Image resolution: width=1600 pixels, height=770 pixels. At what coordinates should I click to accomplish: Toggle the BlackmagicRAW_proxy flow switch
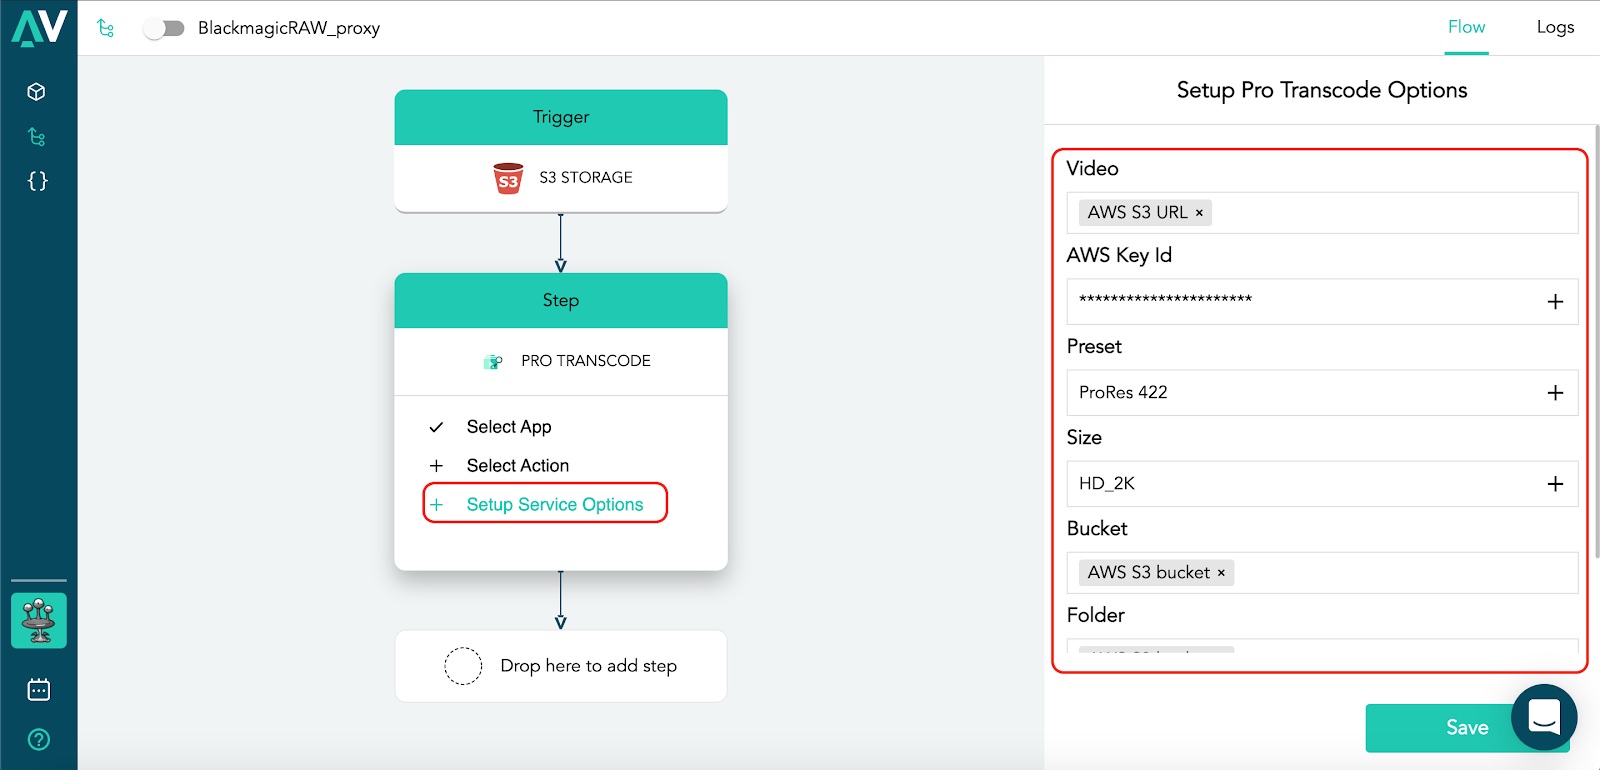pyautogui.click(x=164, y=28)
